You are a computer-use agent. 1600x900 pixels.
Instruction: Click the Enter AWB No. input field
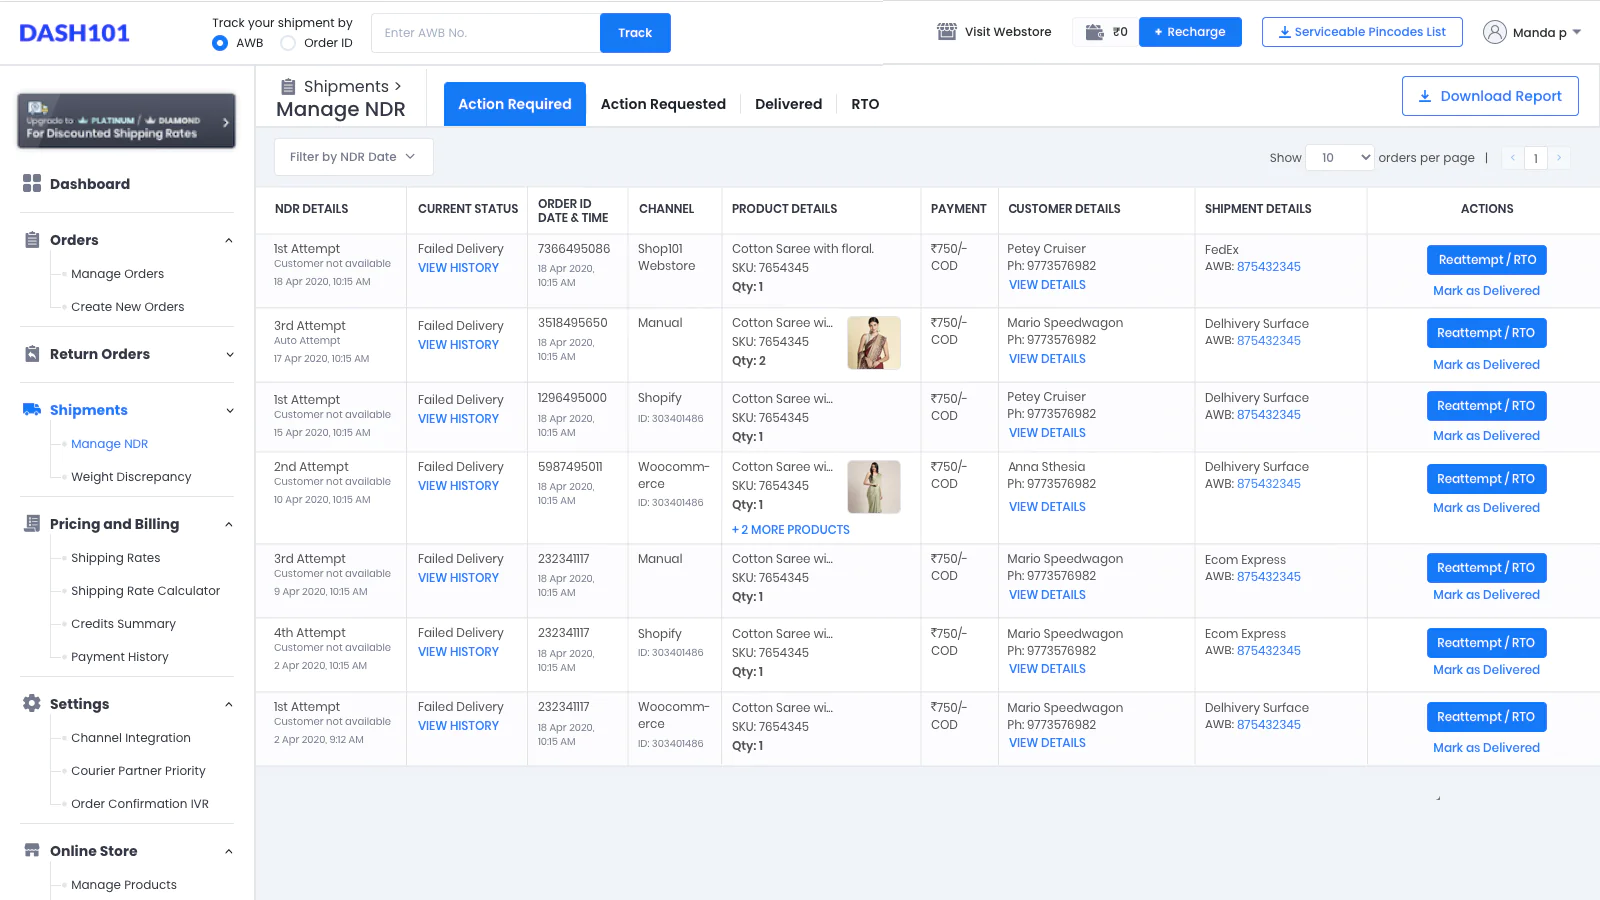tap(485, 33)
